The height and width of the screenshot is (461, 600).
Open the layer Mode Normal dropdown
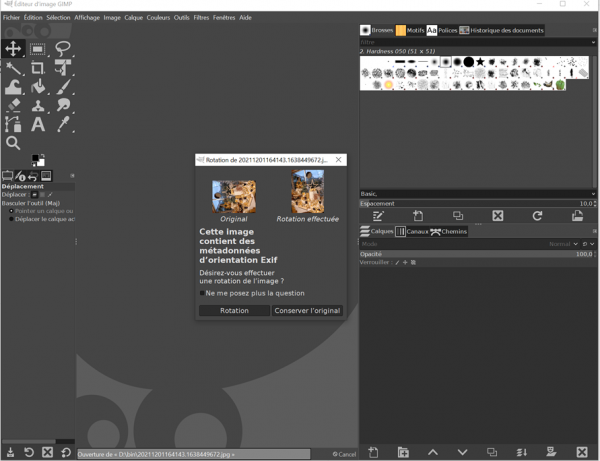coord(563,244)
